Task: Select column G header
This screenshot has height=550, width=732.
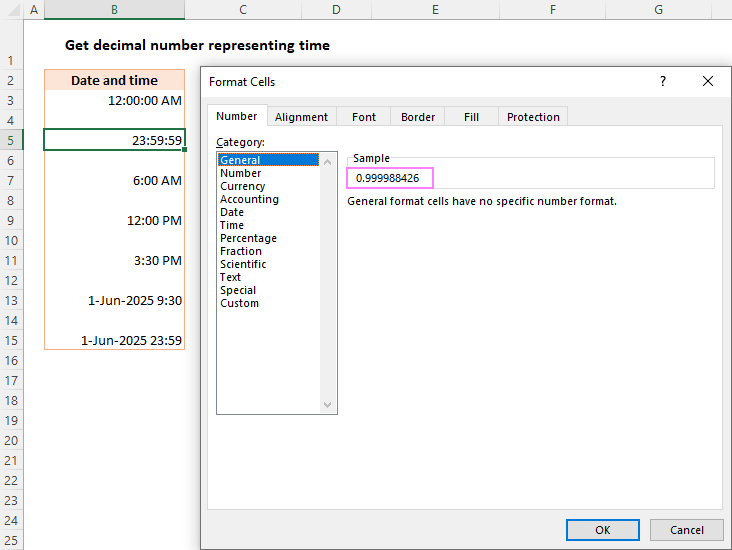Action: click(658, 9)
